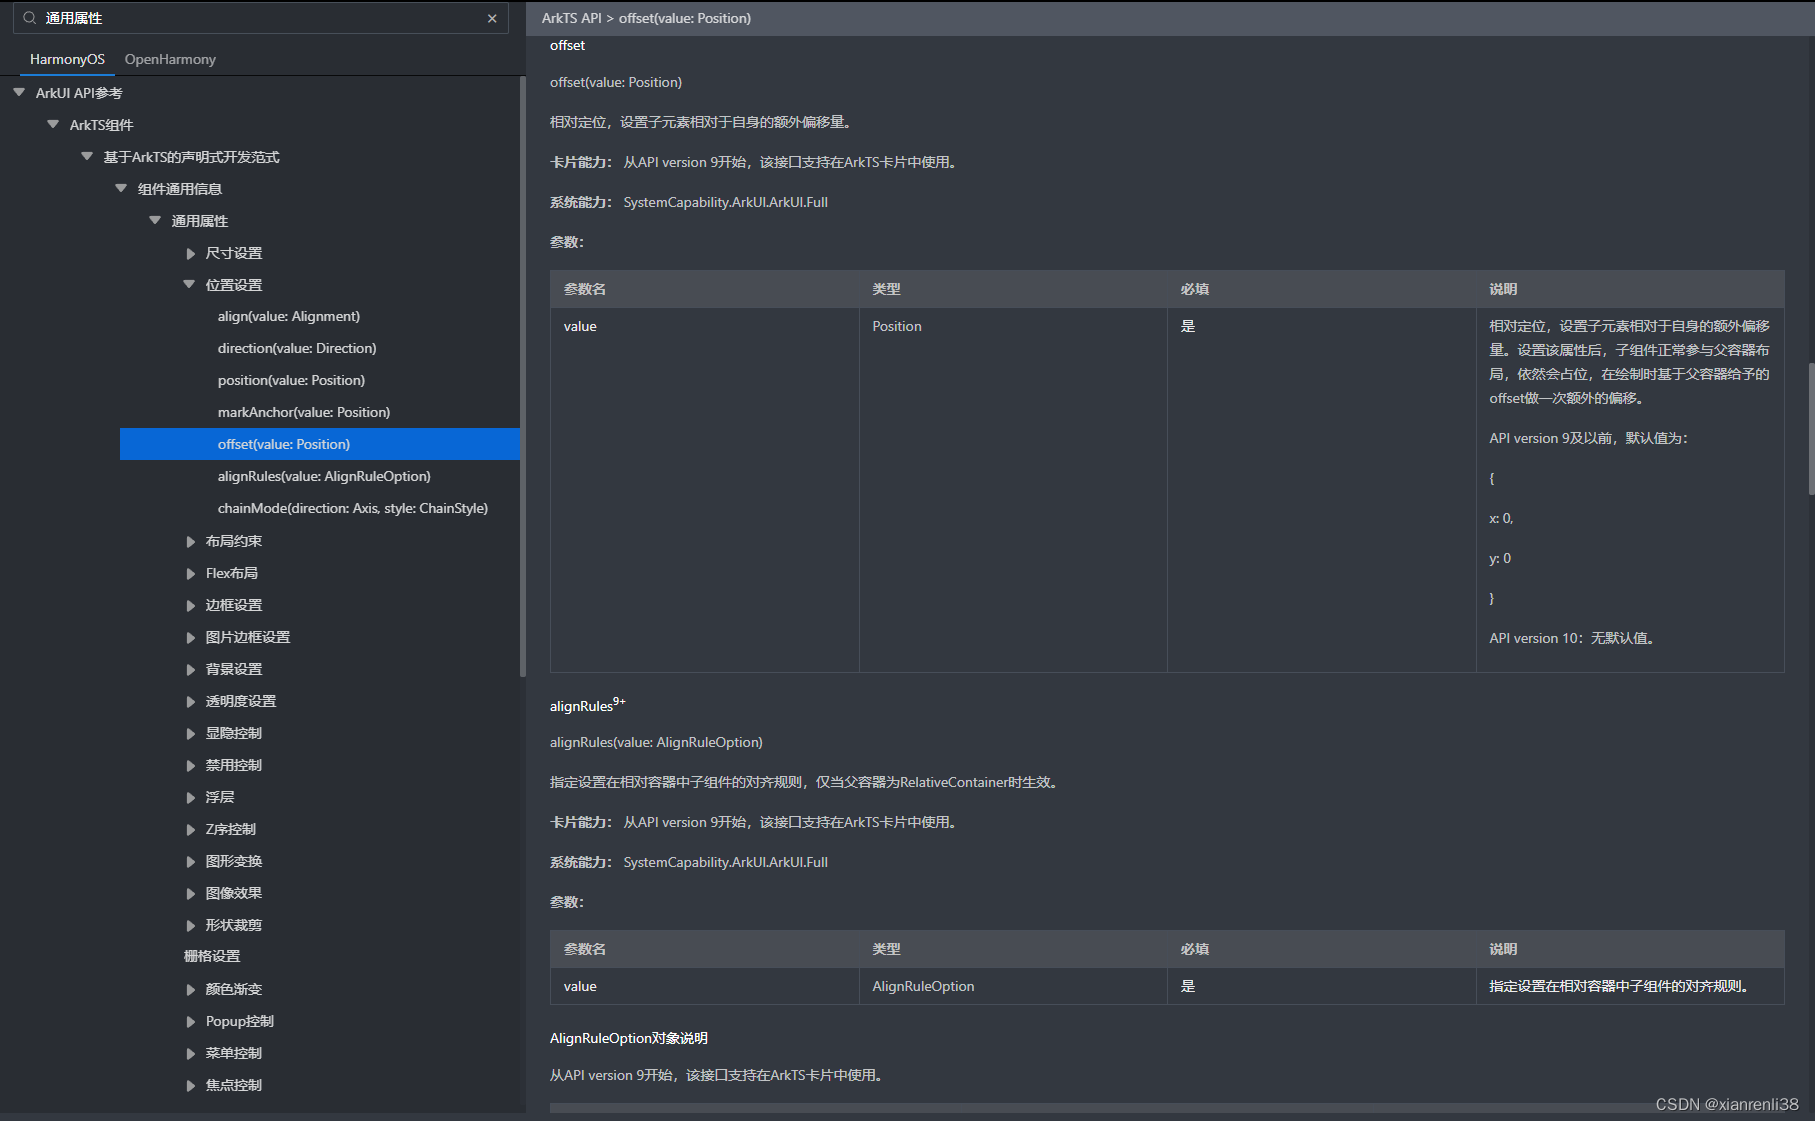1815x1121 pixels.
Task: Click AlignRuleOption type in alignRules table
Action: tap(923, 986)
